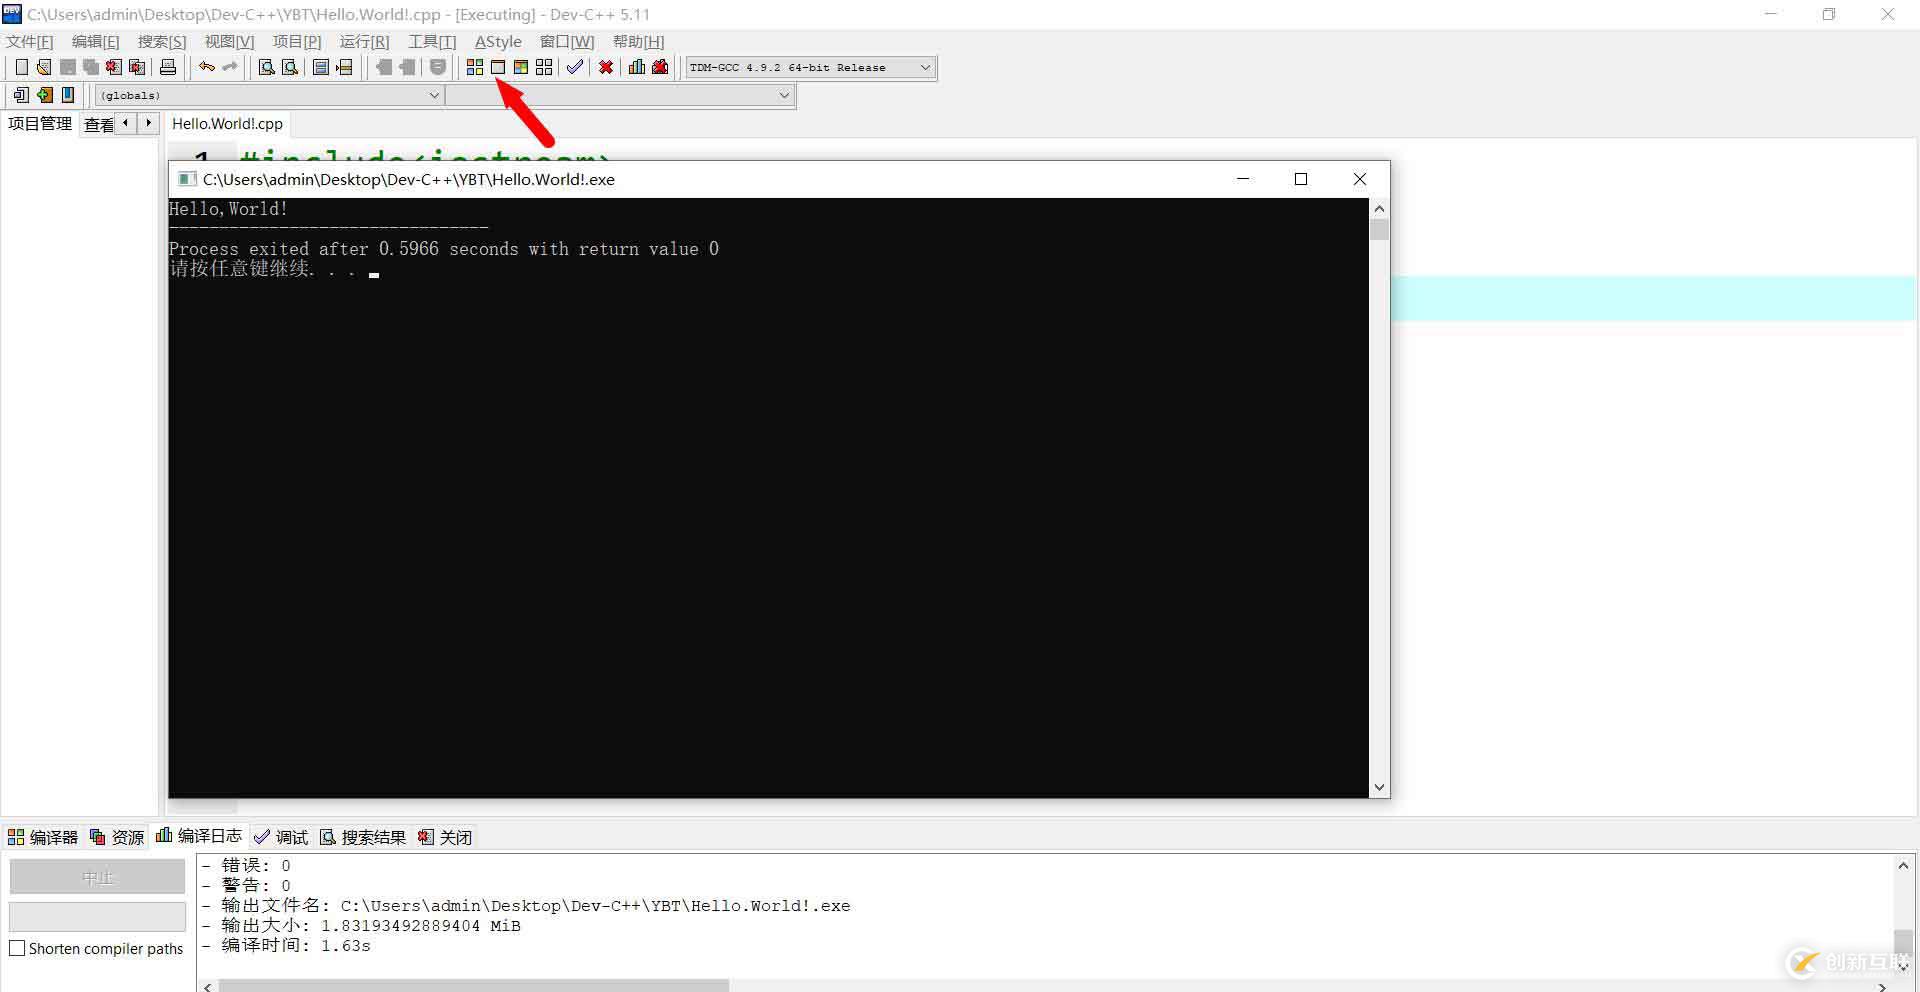This screenshot has width=1920, height=992.
Task: Open the 项目[P] menu
Action: (297, 41)
